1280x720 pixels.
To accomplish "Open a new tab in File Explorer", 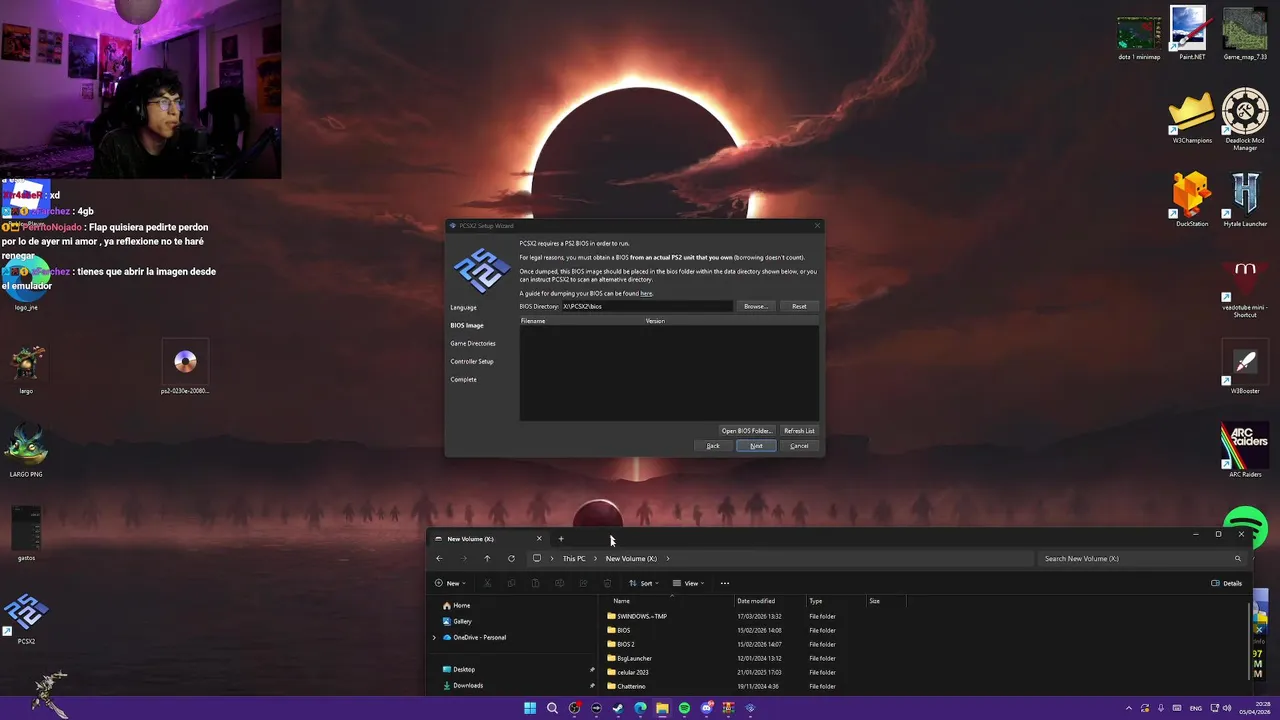I will pos(561,539).
